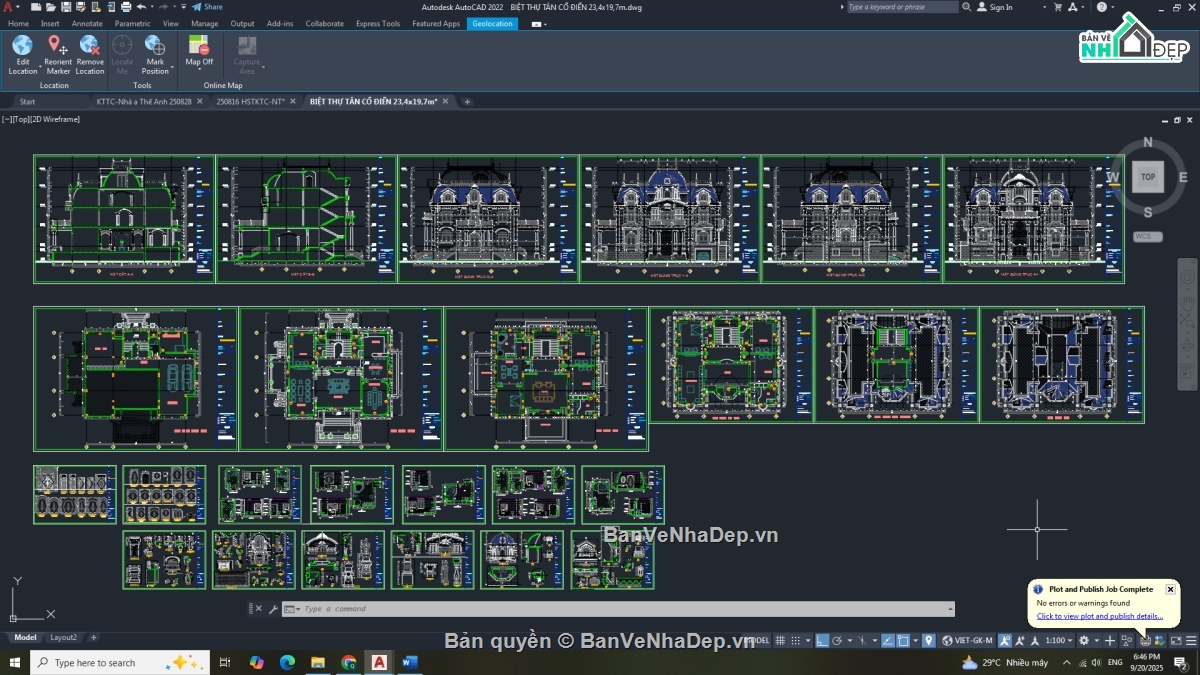Open the Annotate ribbon tab

pos(87,23)
